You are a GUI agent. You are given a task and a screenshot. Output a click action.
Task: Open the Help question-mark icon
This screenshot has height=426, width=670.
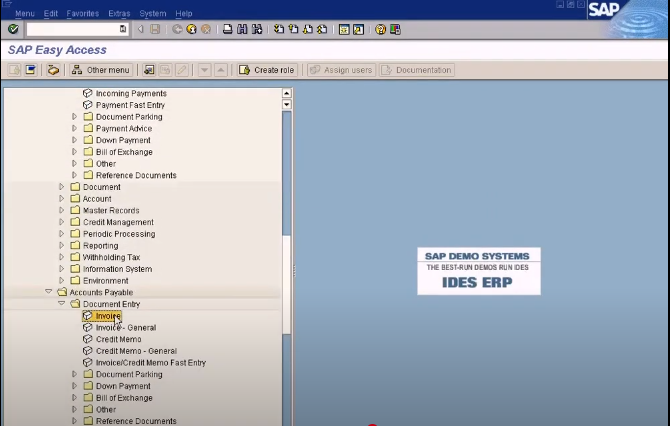click(380, 29)
